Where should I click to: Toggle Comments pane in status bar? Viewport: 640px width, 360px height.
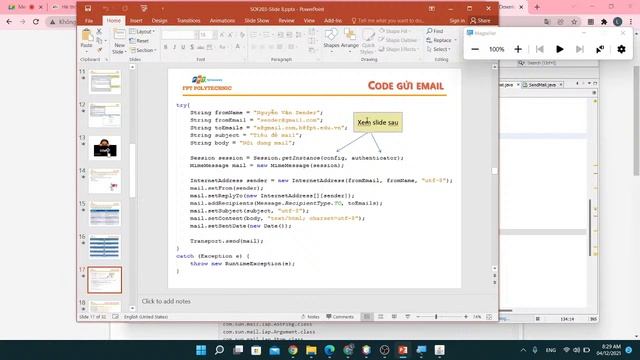[x=340, y=317]
